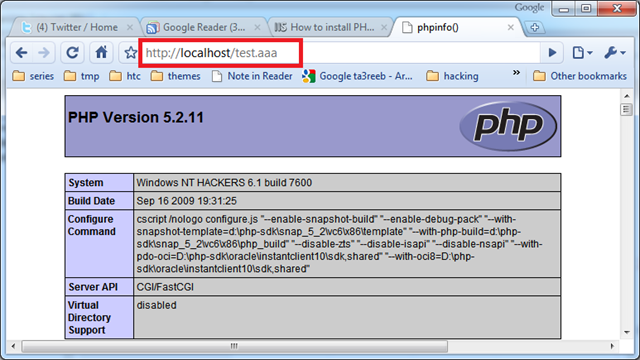Click the horizontal scrollbar left arrow

pyautogui.click(x=13, y=346)
